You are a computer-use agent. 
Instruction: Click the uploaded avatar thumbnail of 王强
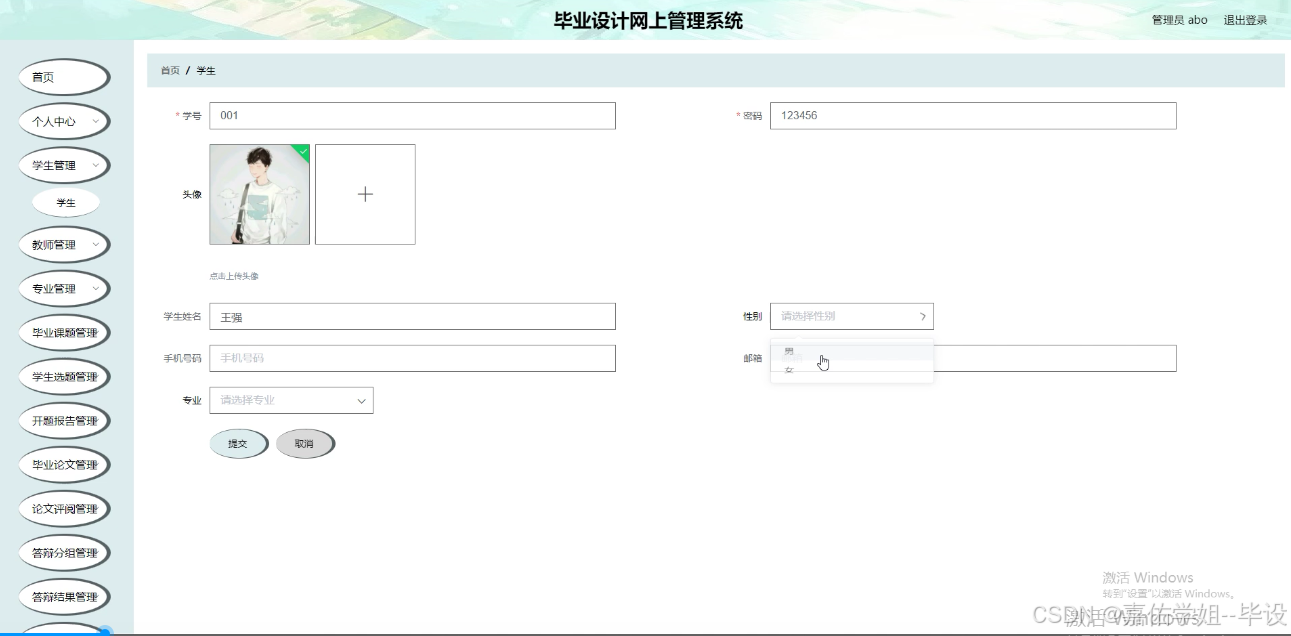tap(259, 193)
